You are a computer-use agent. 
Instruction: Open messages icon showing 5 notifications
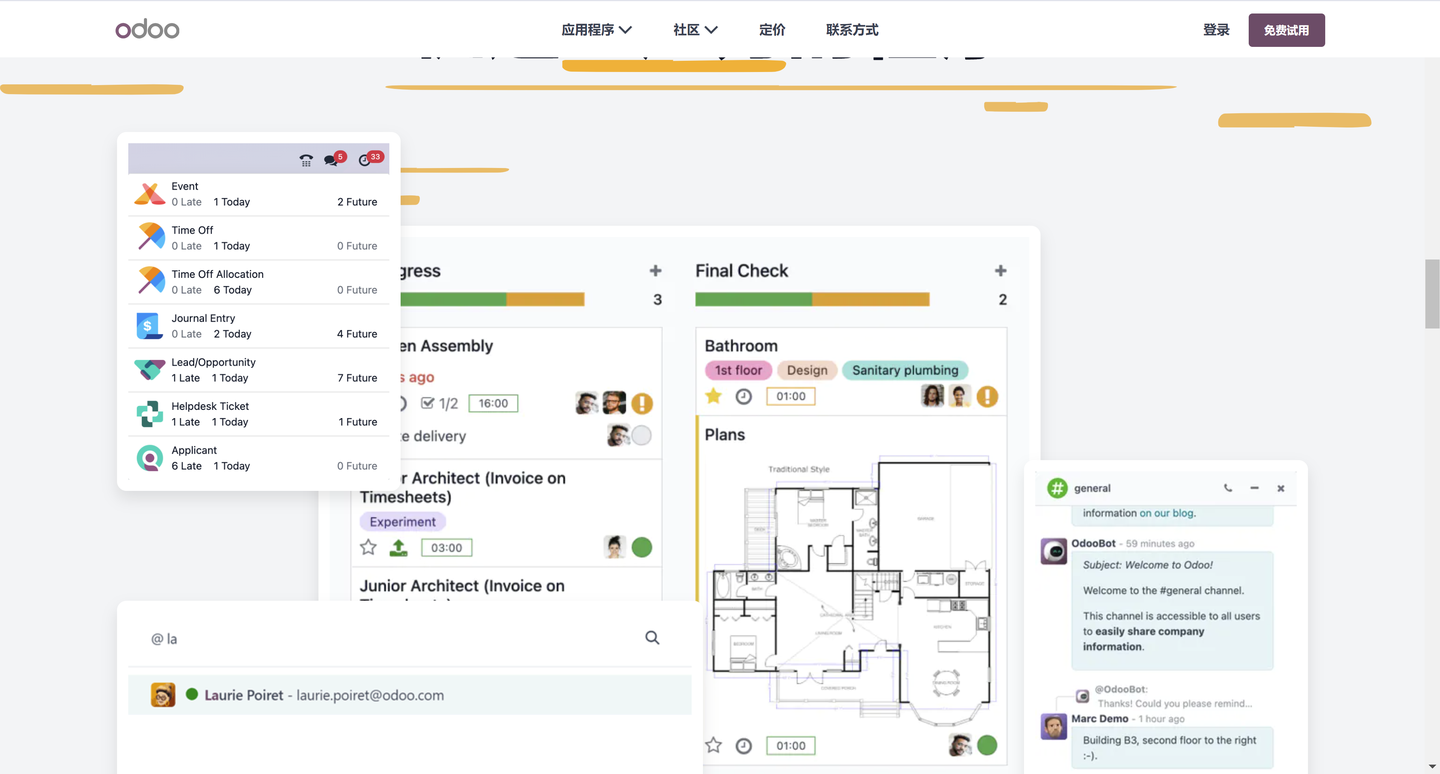point(332,158)
